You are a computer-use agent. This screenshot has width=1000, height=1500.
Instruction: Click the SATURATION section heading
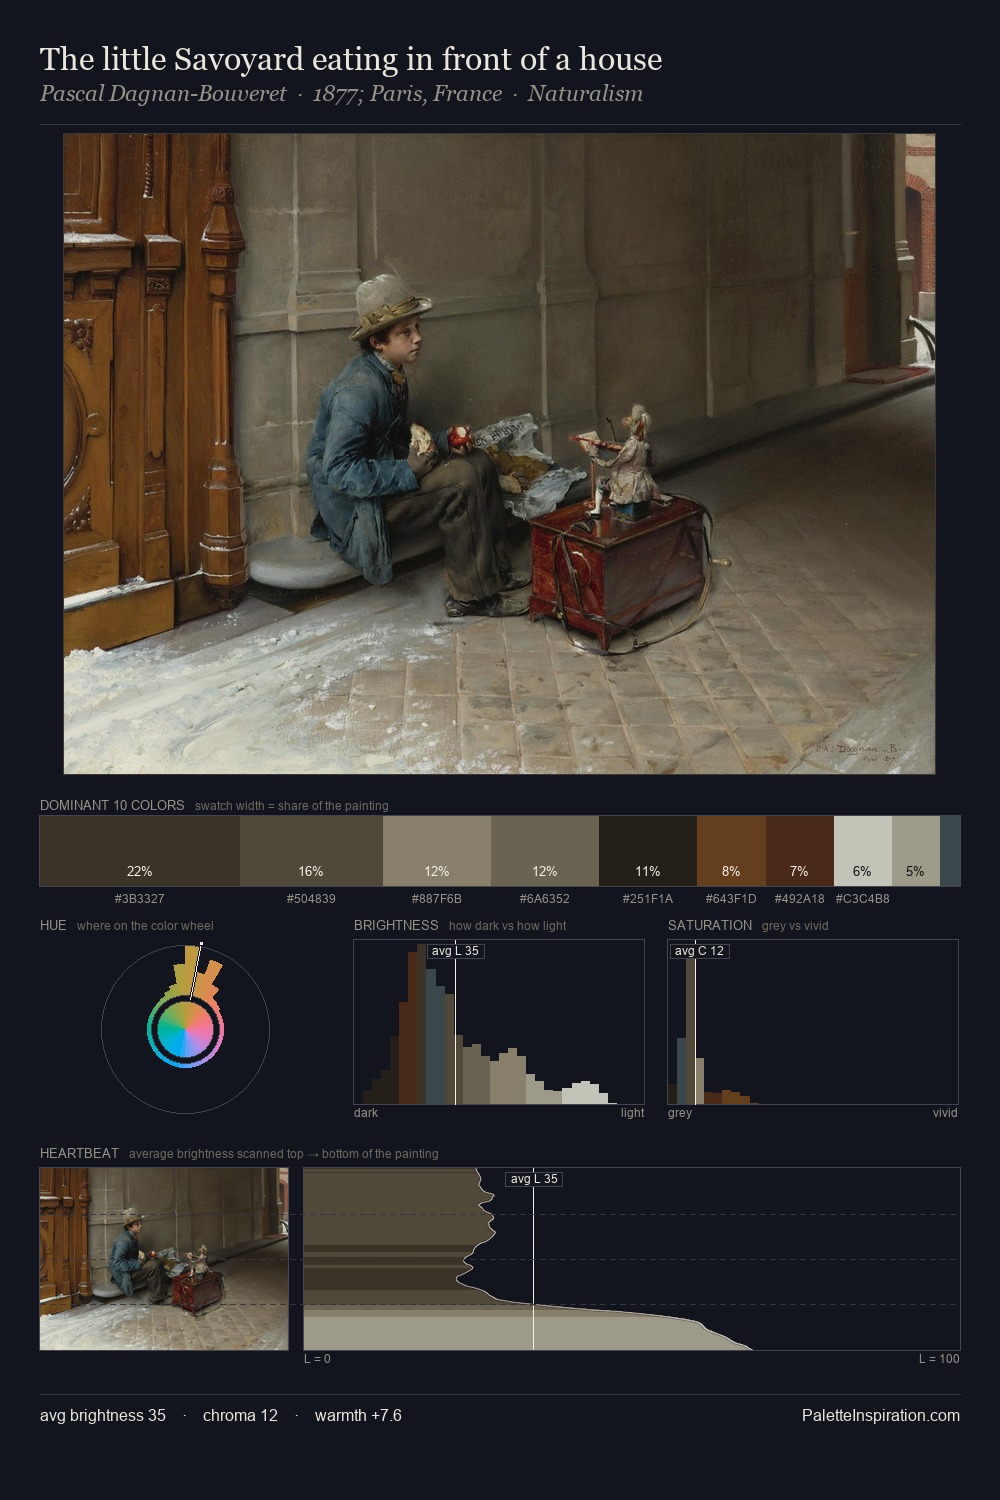click(x=710, y=925)
